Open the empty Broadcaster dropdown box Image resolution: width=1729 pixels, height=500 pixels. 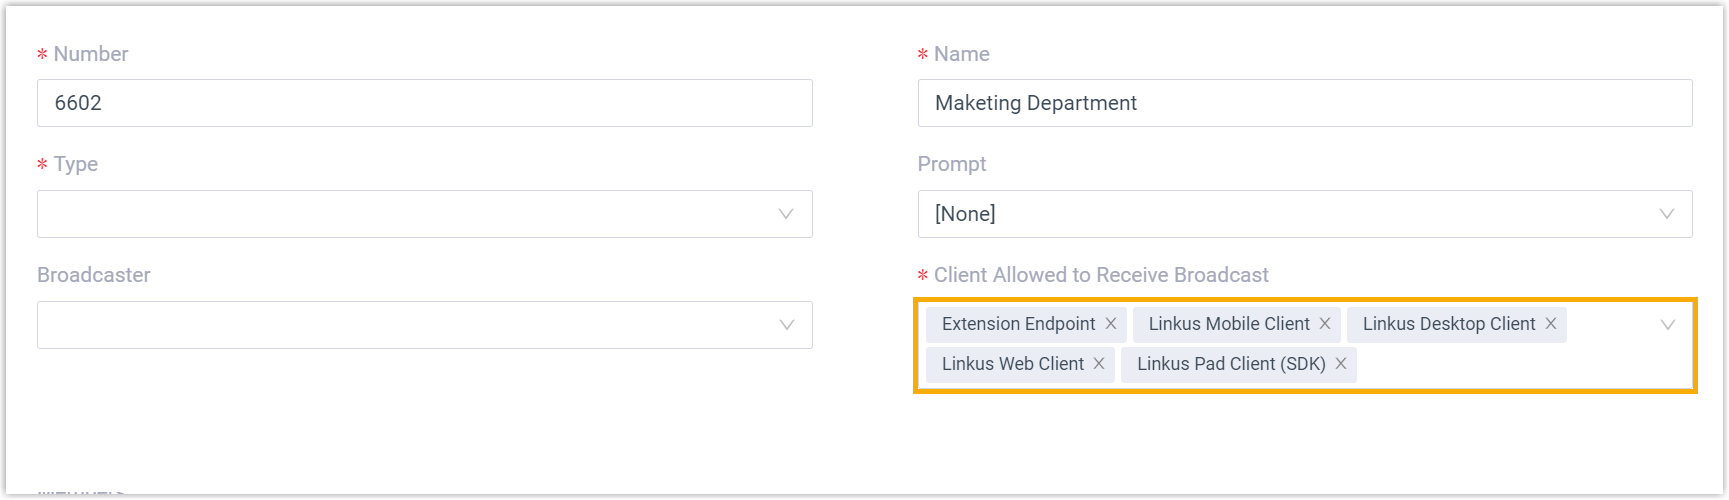(400, 325)
